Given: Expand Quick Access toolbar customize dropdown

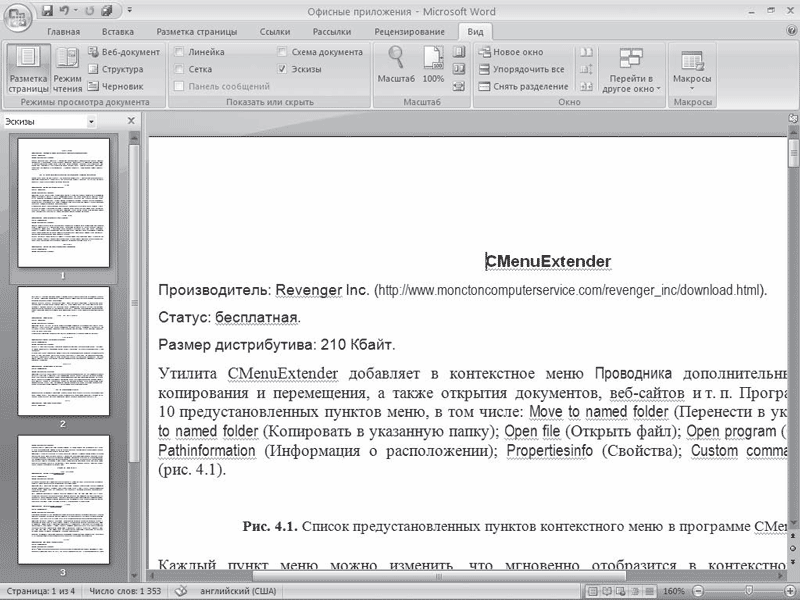Looking at the screenshot, I should pyautogui.click(x=130, y=10).
